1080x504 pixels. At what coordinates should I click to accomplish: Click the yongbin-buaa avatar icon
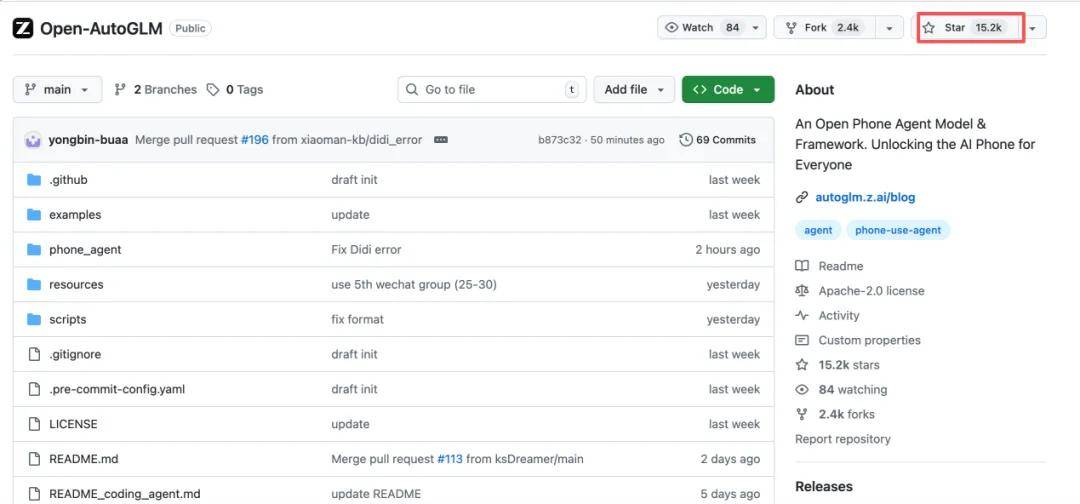(32, 140)
